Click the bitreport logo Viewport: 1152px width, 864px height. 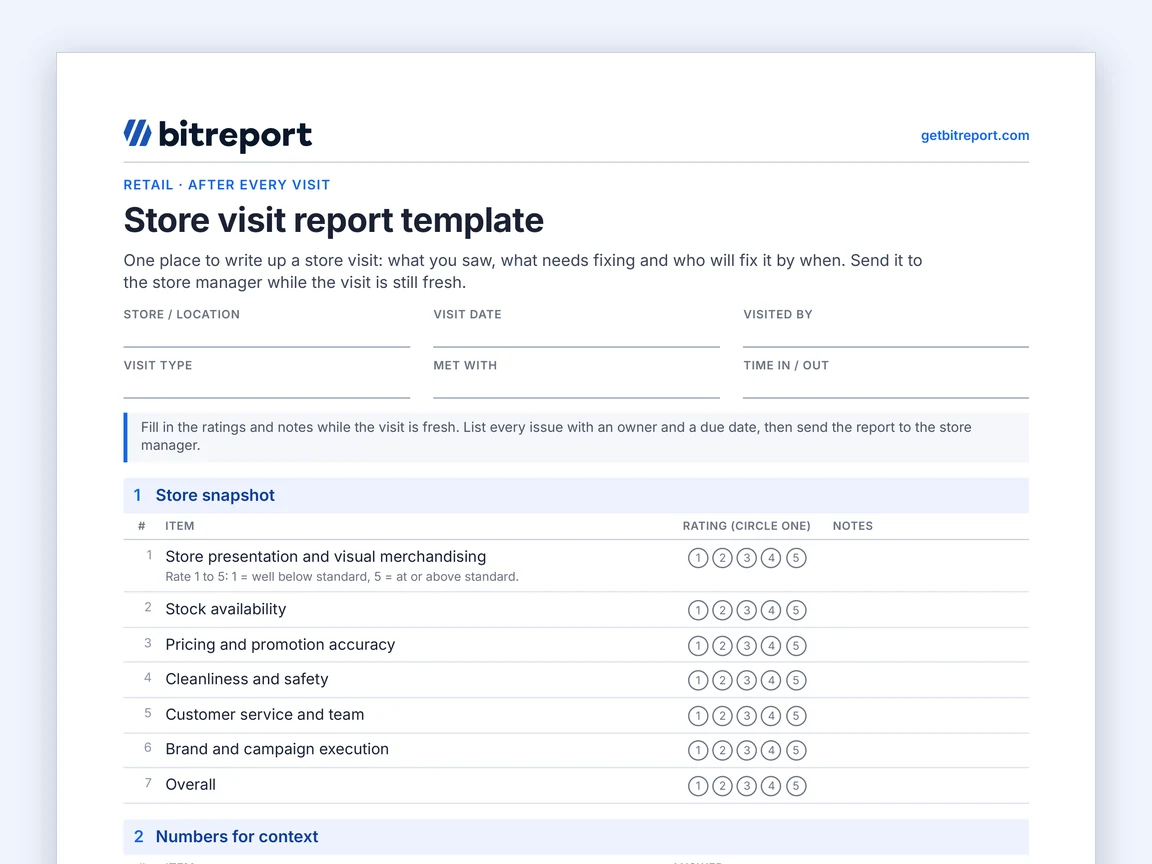[x=217, y=135]
